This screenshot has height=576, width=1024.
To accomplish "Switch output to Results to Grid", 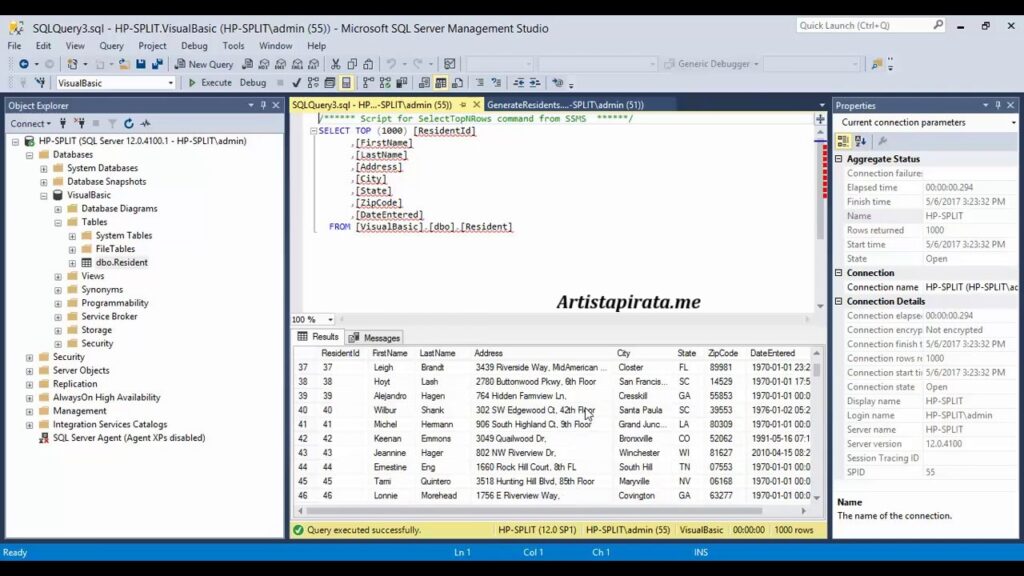I will point(441,83).
